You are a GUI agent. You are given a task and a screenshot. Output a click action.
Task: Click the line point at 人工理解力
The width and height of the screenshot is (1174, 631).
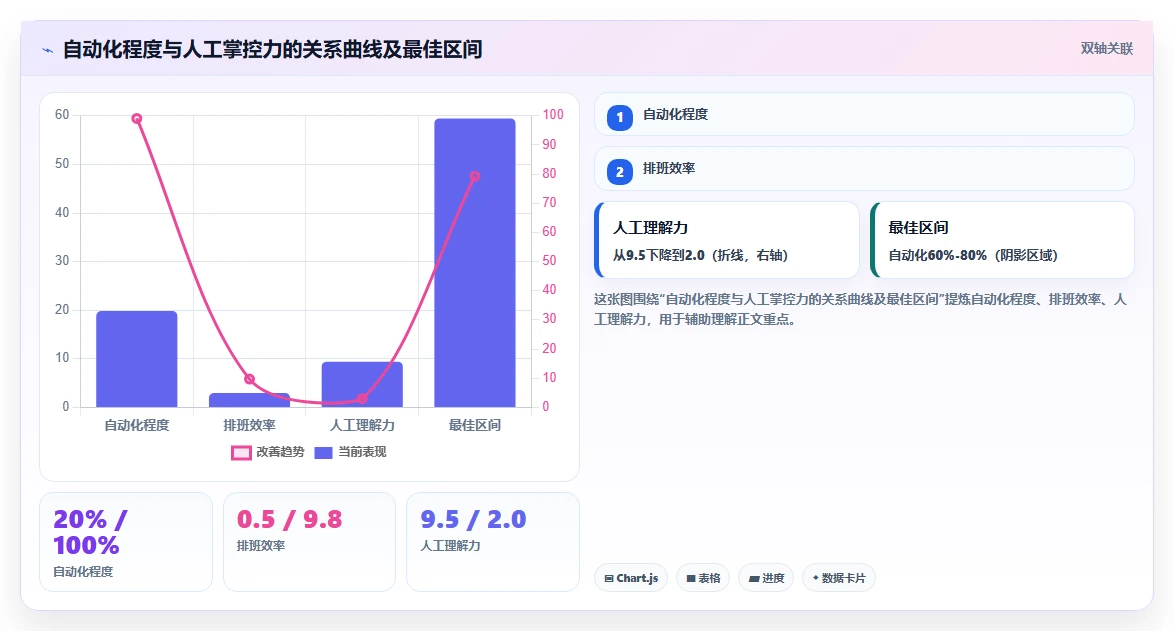(x=362, y=398)
